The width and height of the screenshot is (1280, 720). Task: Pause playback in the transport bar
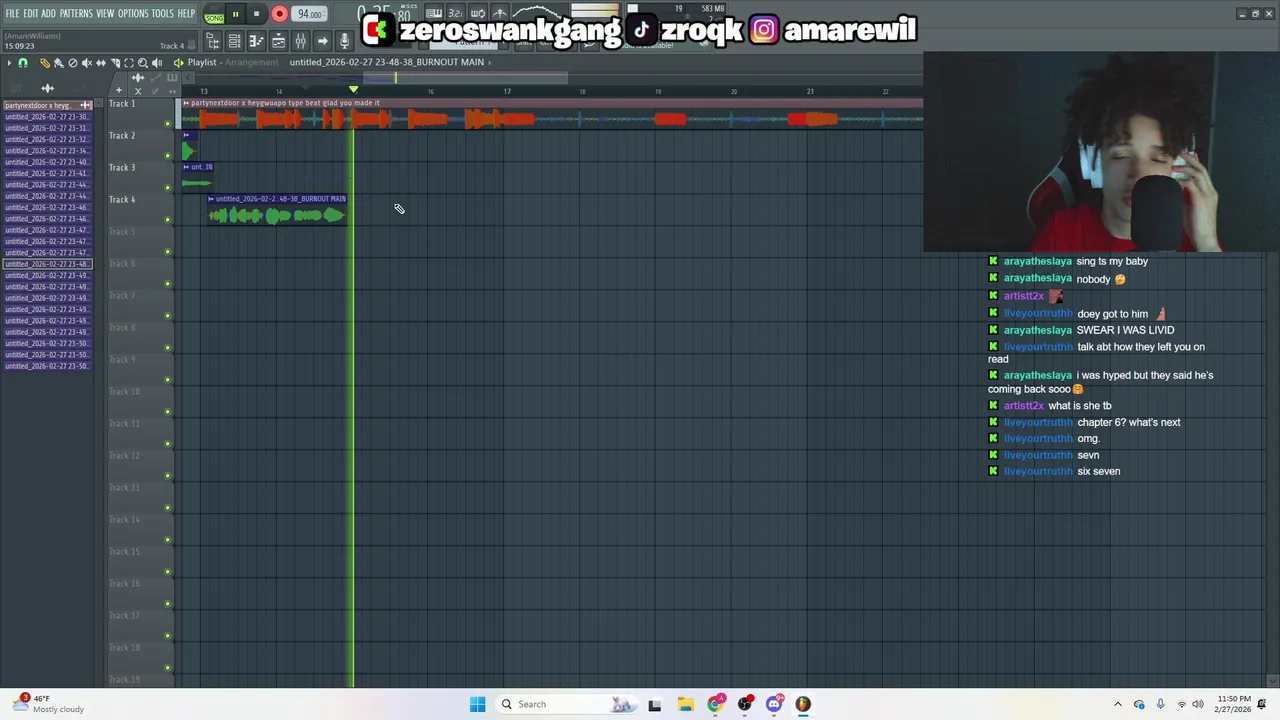point(235,14)
